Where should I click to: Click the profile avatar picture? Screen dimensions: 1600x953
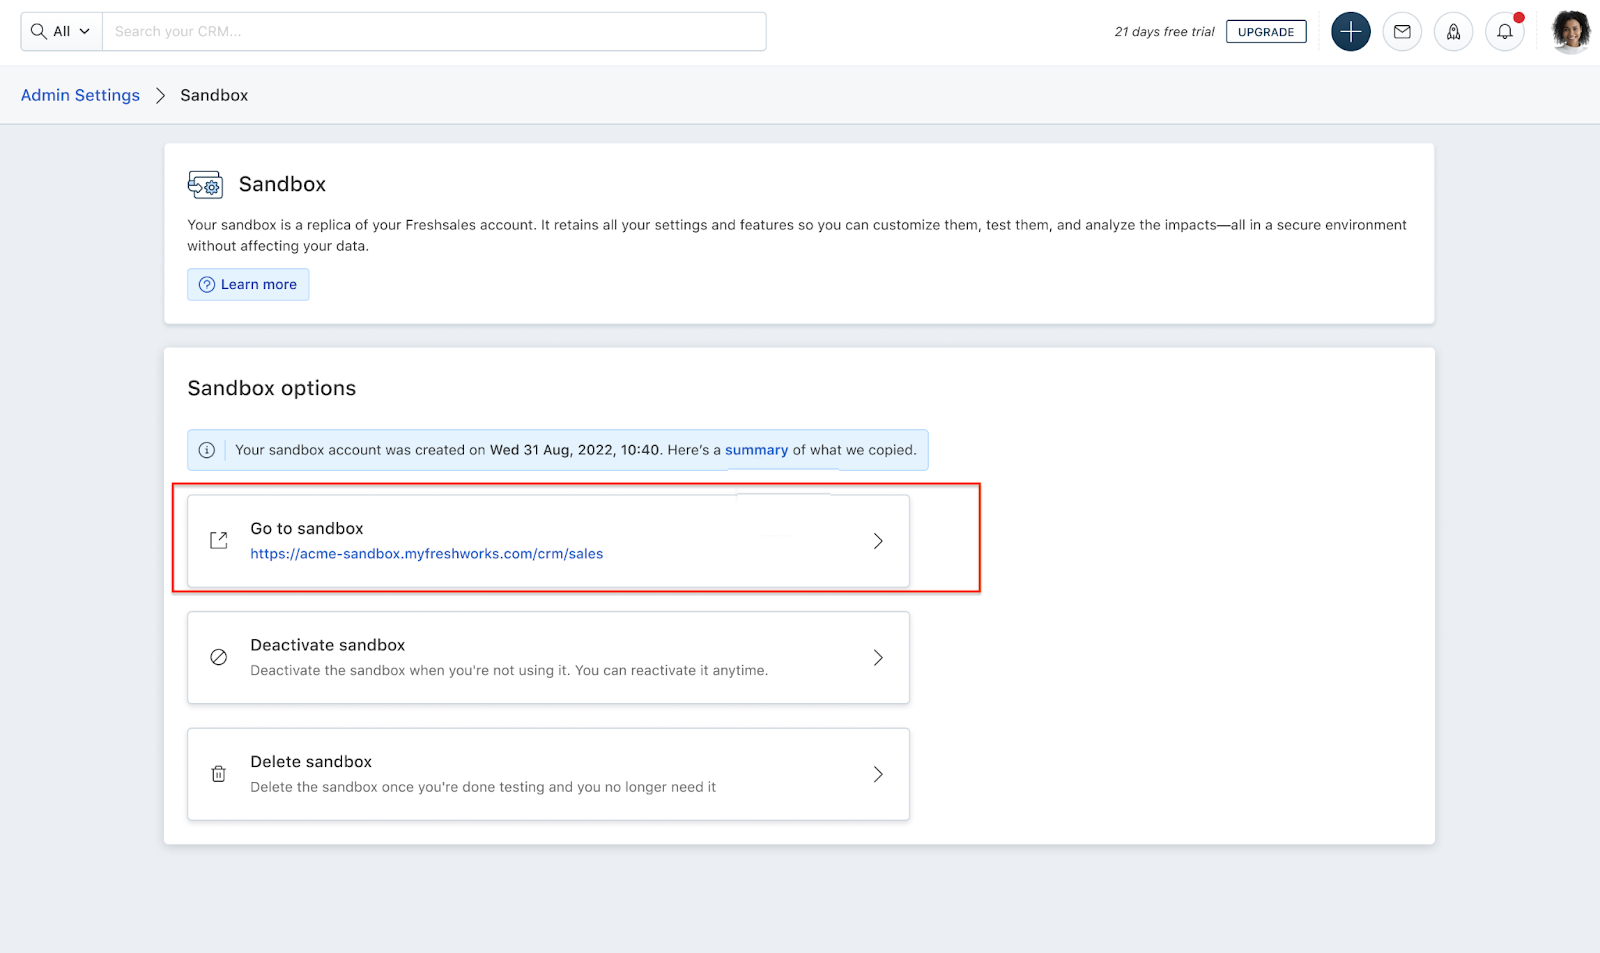(x=1569, y=31)
